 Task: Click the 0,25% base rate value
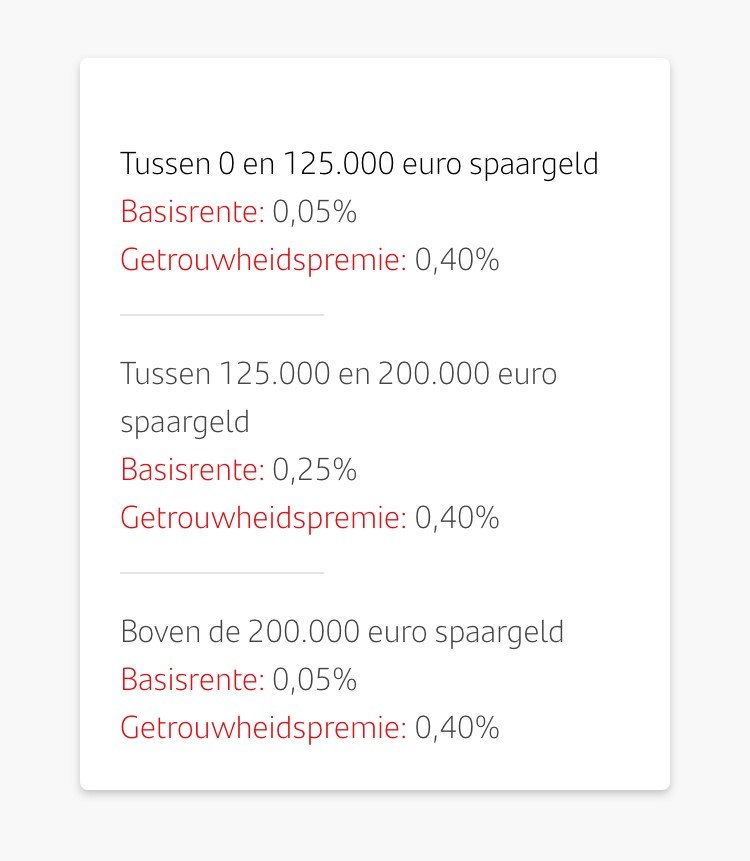315,470
